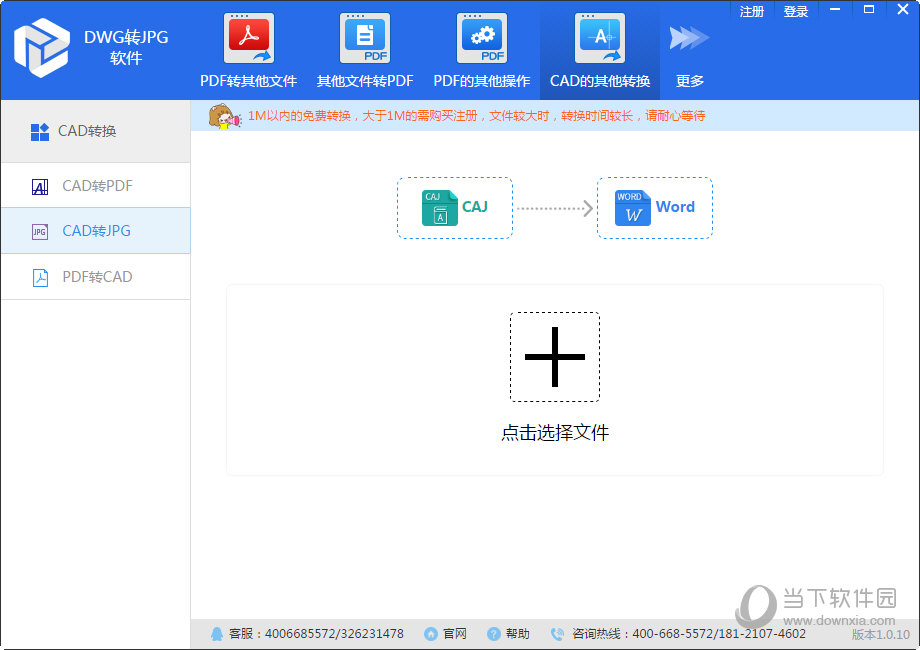Minimize the application window

point(835,9)
